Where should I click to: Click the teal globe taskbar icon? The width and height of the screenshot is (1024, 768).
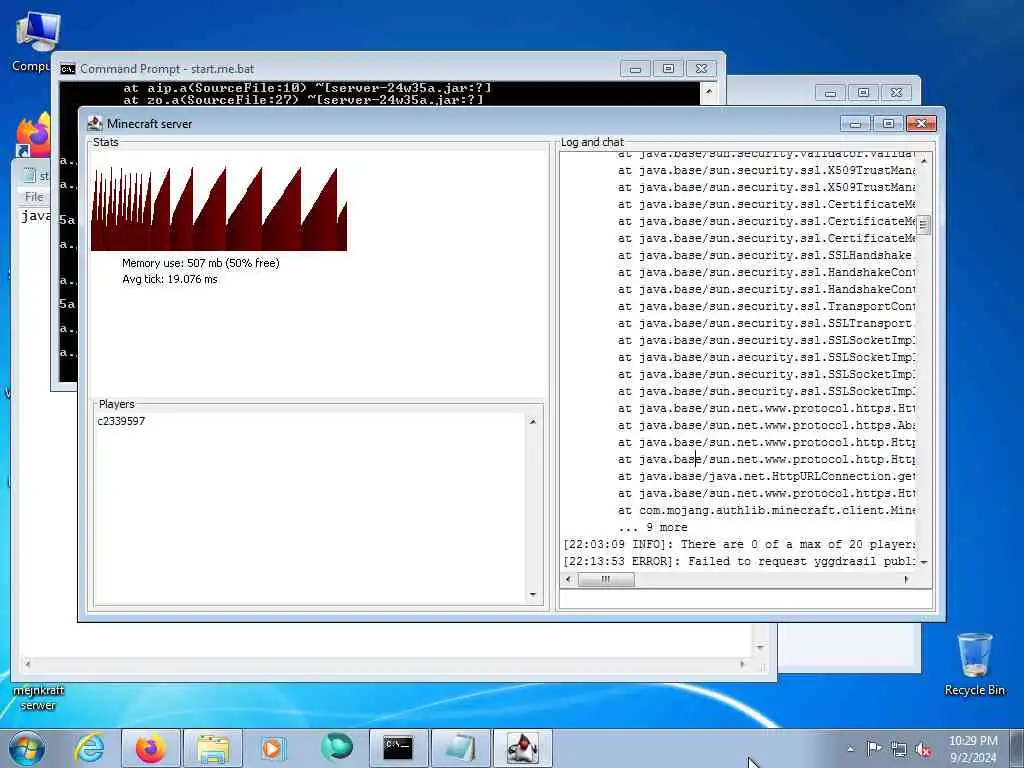click(337, 748)
